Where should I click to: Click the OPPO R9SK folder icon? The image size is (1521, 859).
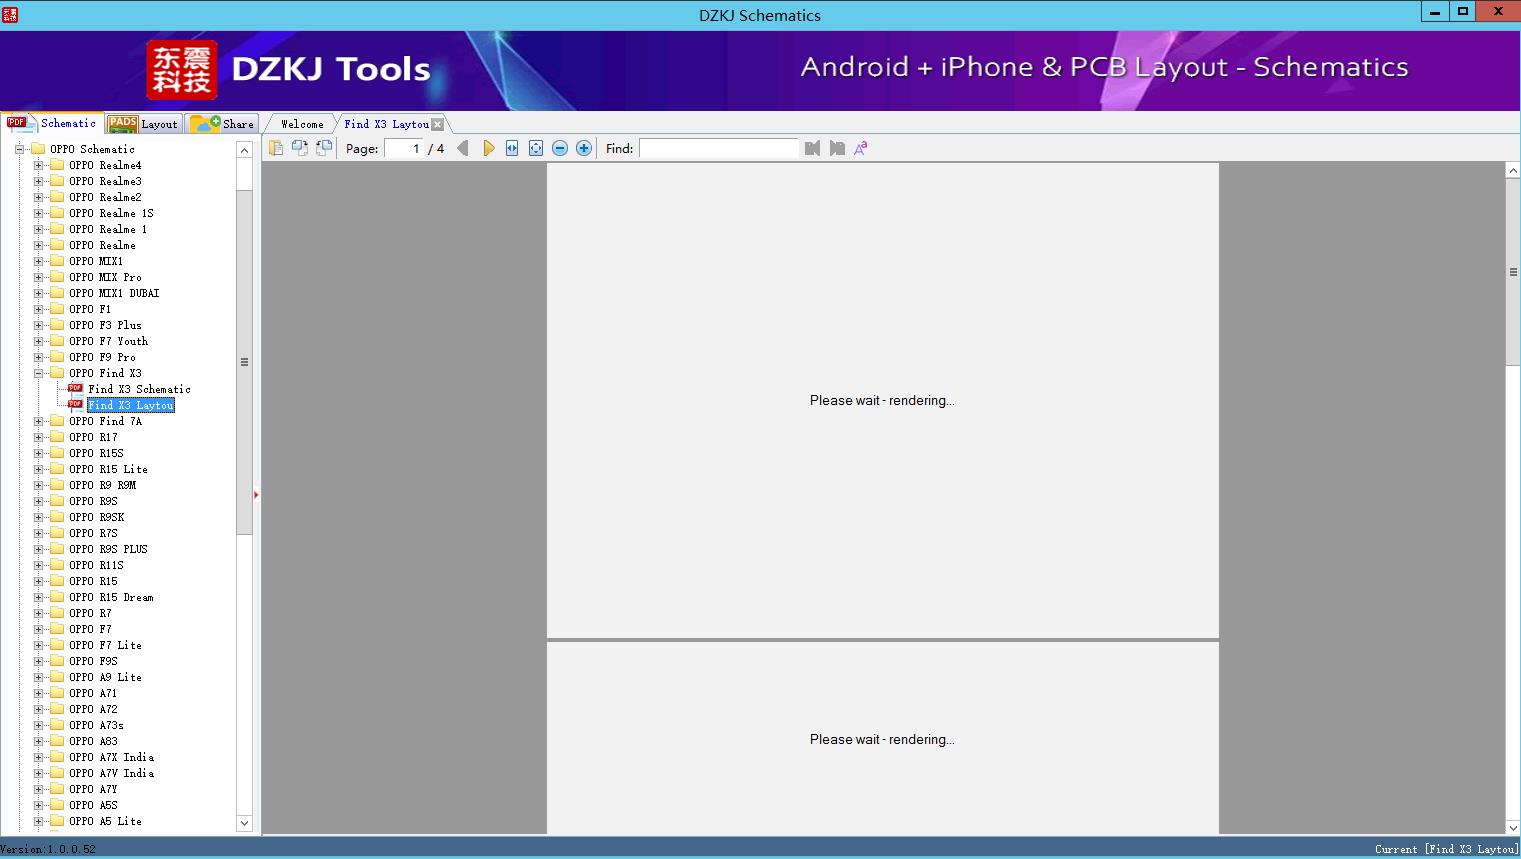(57, 517)
